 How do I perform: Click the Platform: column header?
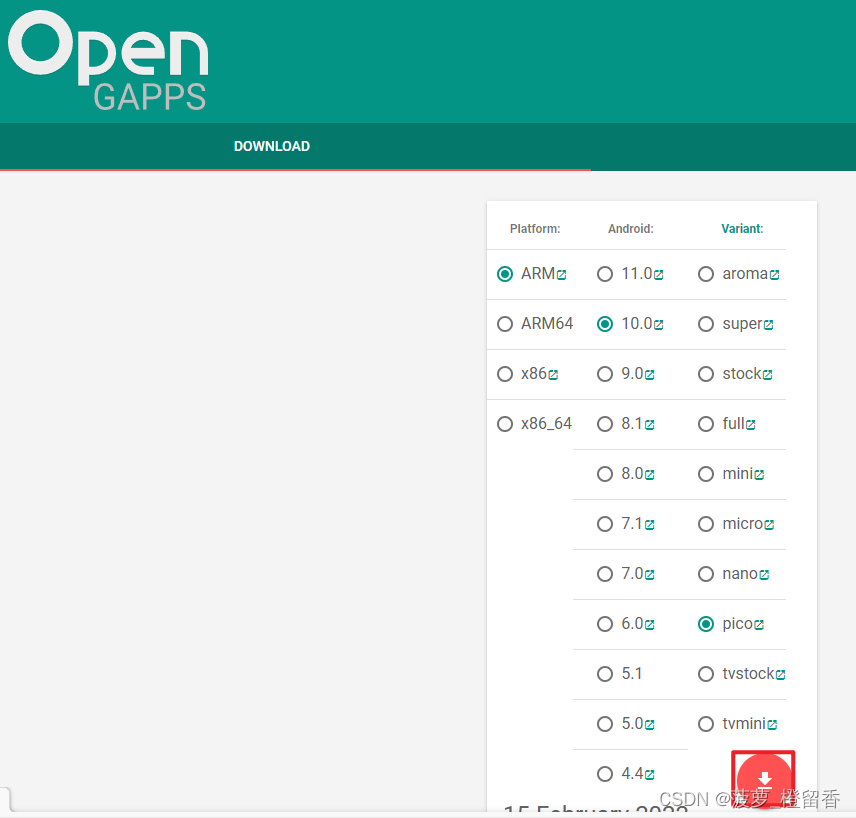(x=535, y=229)
